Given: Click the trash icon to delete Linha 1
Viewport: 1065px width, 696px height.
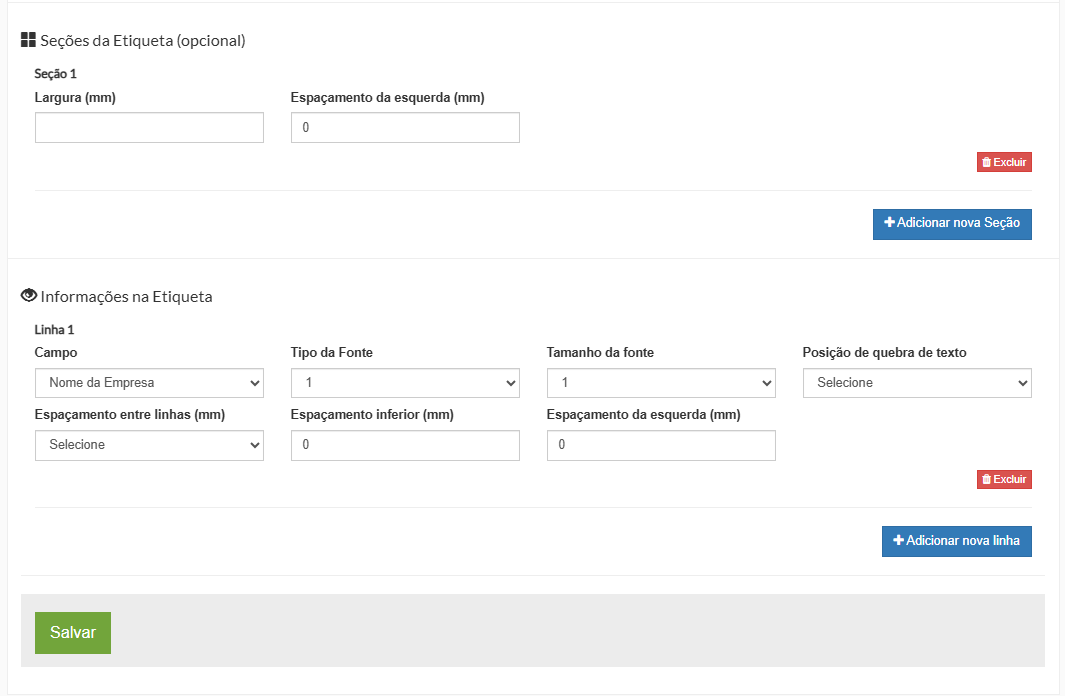Looking at the screenshot, I should 986,480.
